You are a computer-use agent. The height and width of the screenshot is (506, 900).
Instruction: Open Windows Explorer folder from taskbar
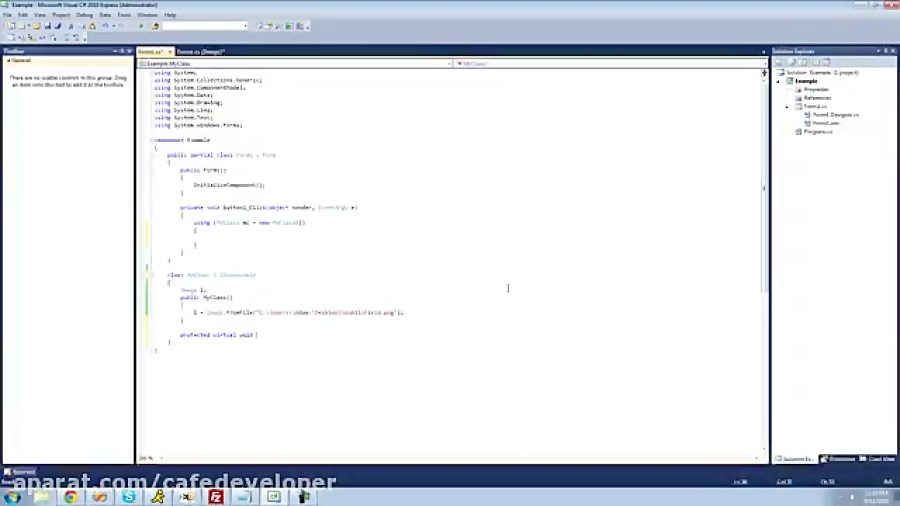pos(41,497)
